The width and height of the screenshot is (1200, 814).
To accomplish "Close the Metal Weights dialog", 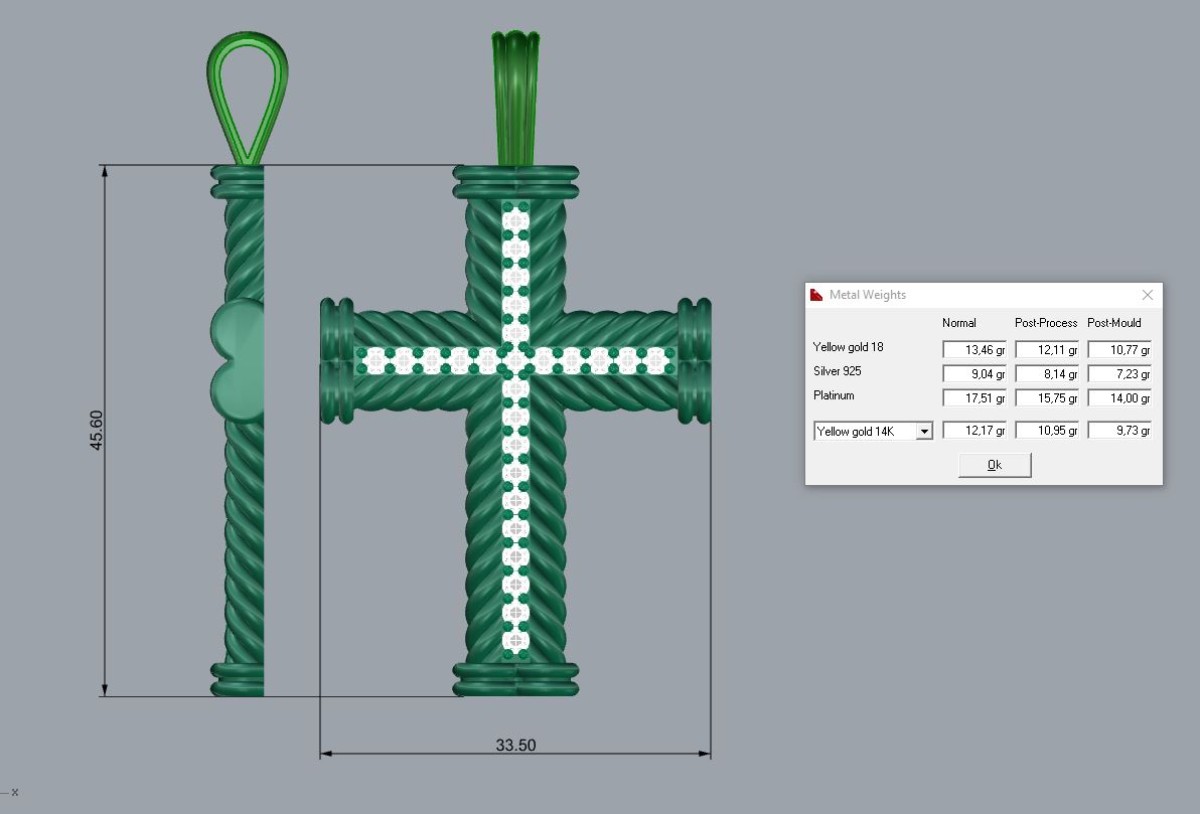I will coord(1147,295).
